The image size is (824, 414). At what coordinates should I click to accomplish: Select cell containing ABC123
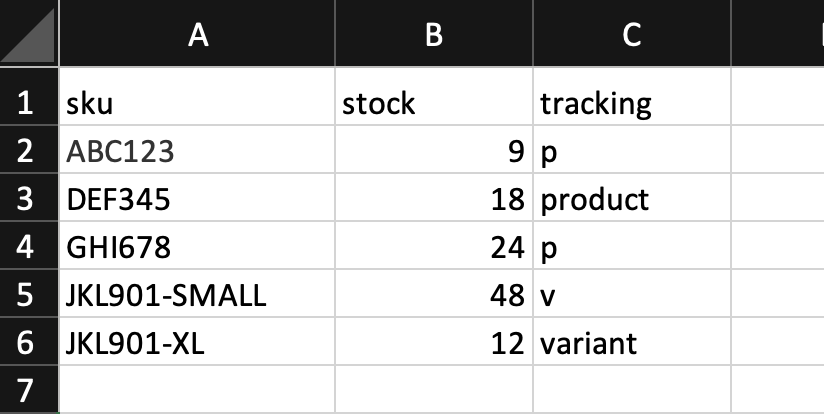click(197, 149)
